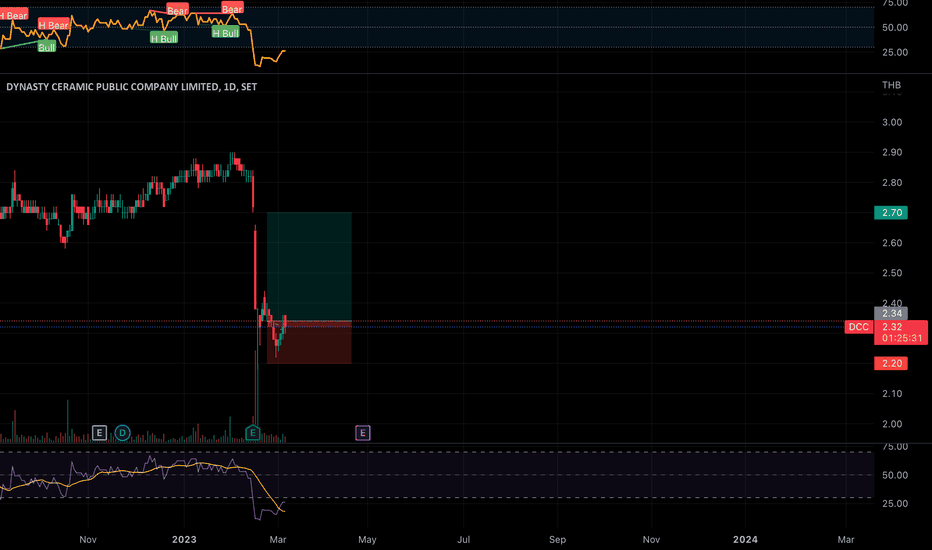Open the purple E upcoming earnings marker
Viewport: 932px width, 550px height.
pyautogui.click(x=363, y=433)
